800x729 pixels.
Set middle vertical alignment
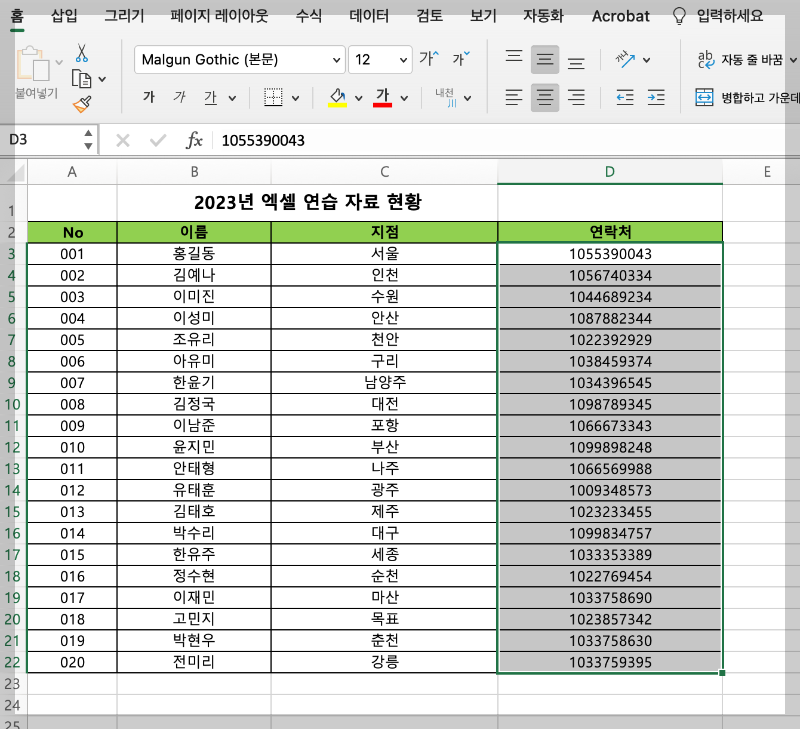543,58
